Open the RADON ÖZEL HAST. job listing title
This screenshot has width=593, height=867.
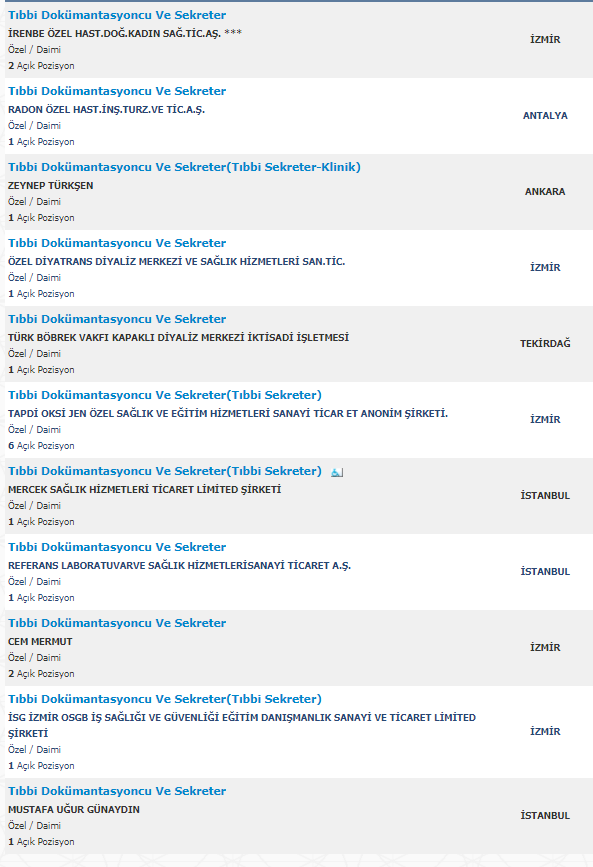point(117,91)
